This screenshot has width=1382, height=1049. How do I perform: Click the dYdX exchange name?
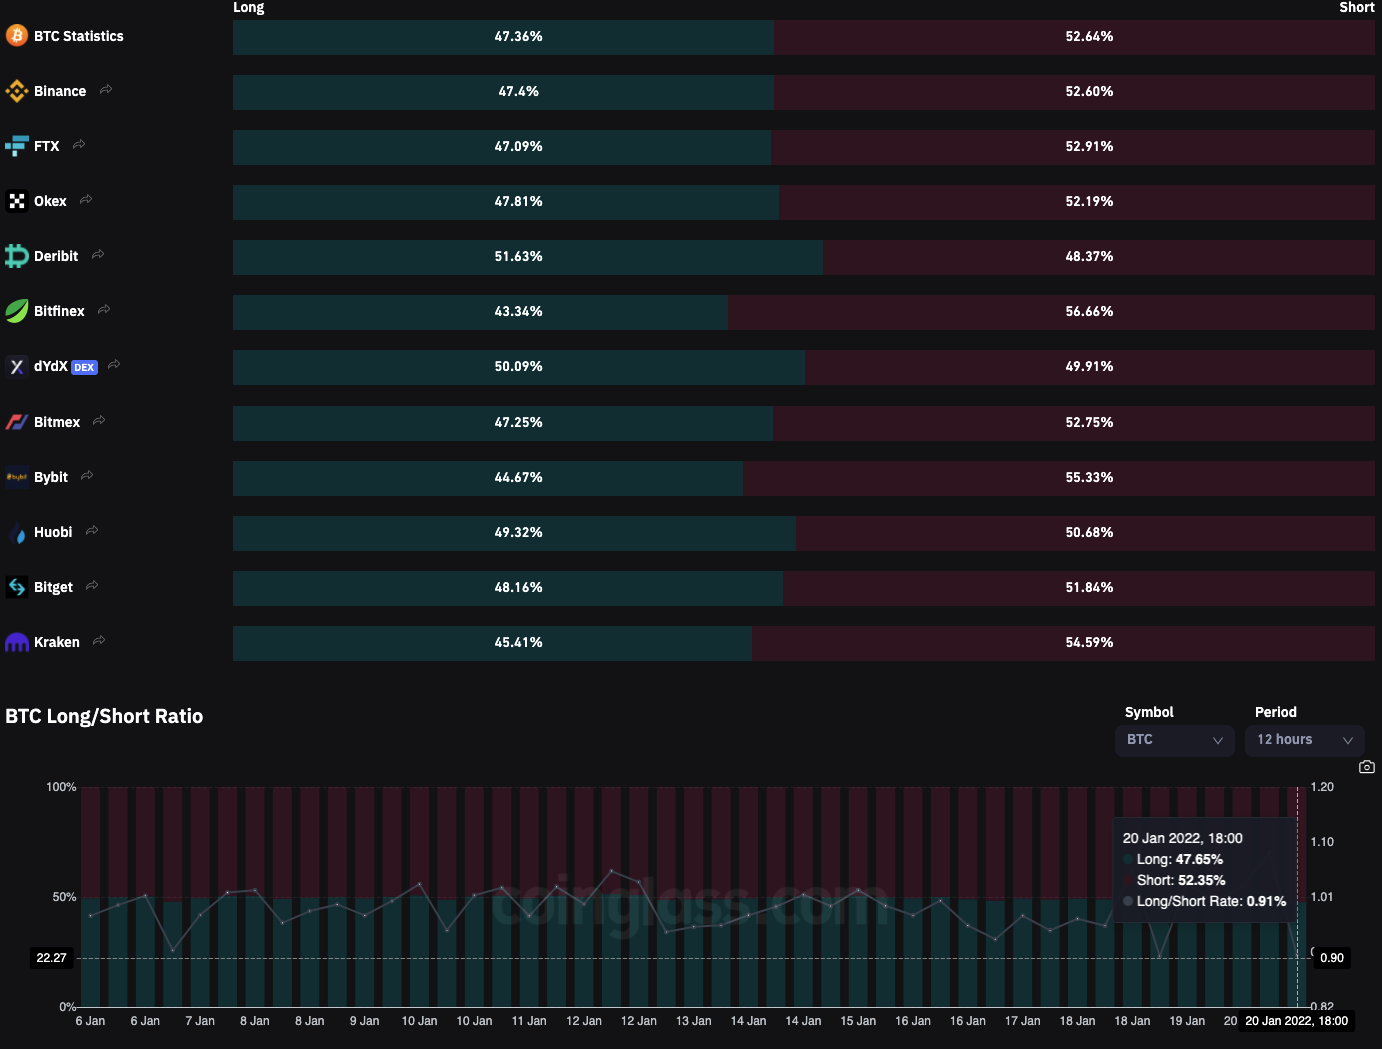(x=51, y=366)
